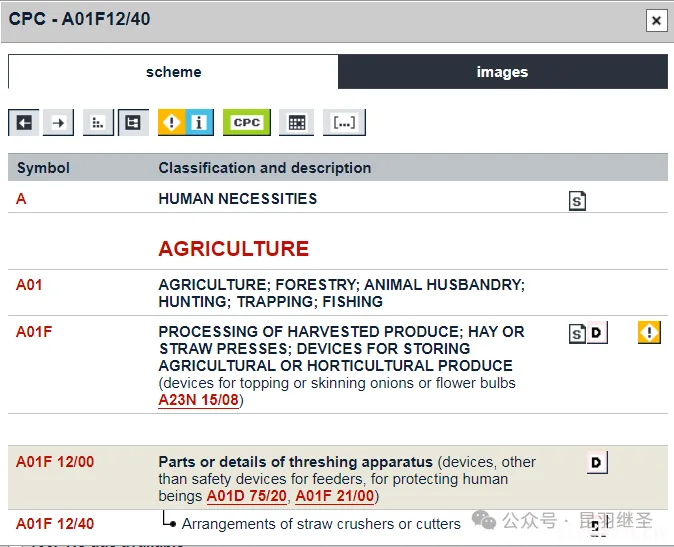Viewport: 674px width, 547px height.
Task: Select the A01F 12/40 symbol entry
Action: (55, 524)
